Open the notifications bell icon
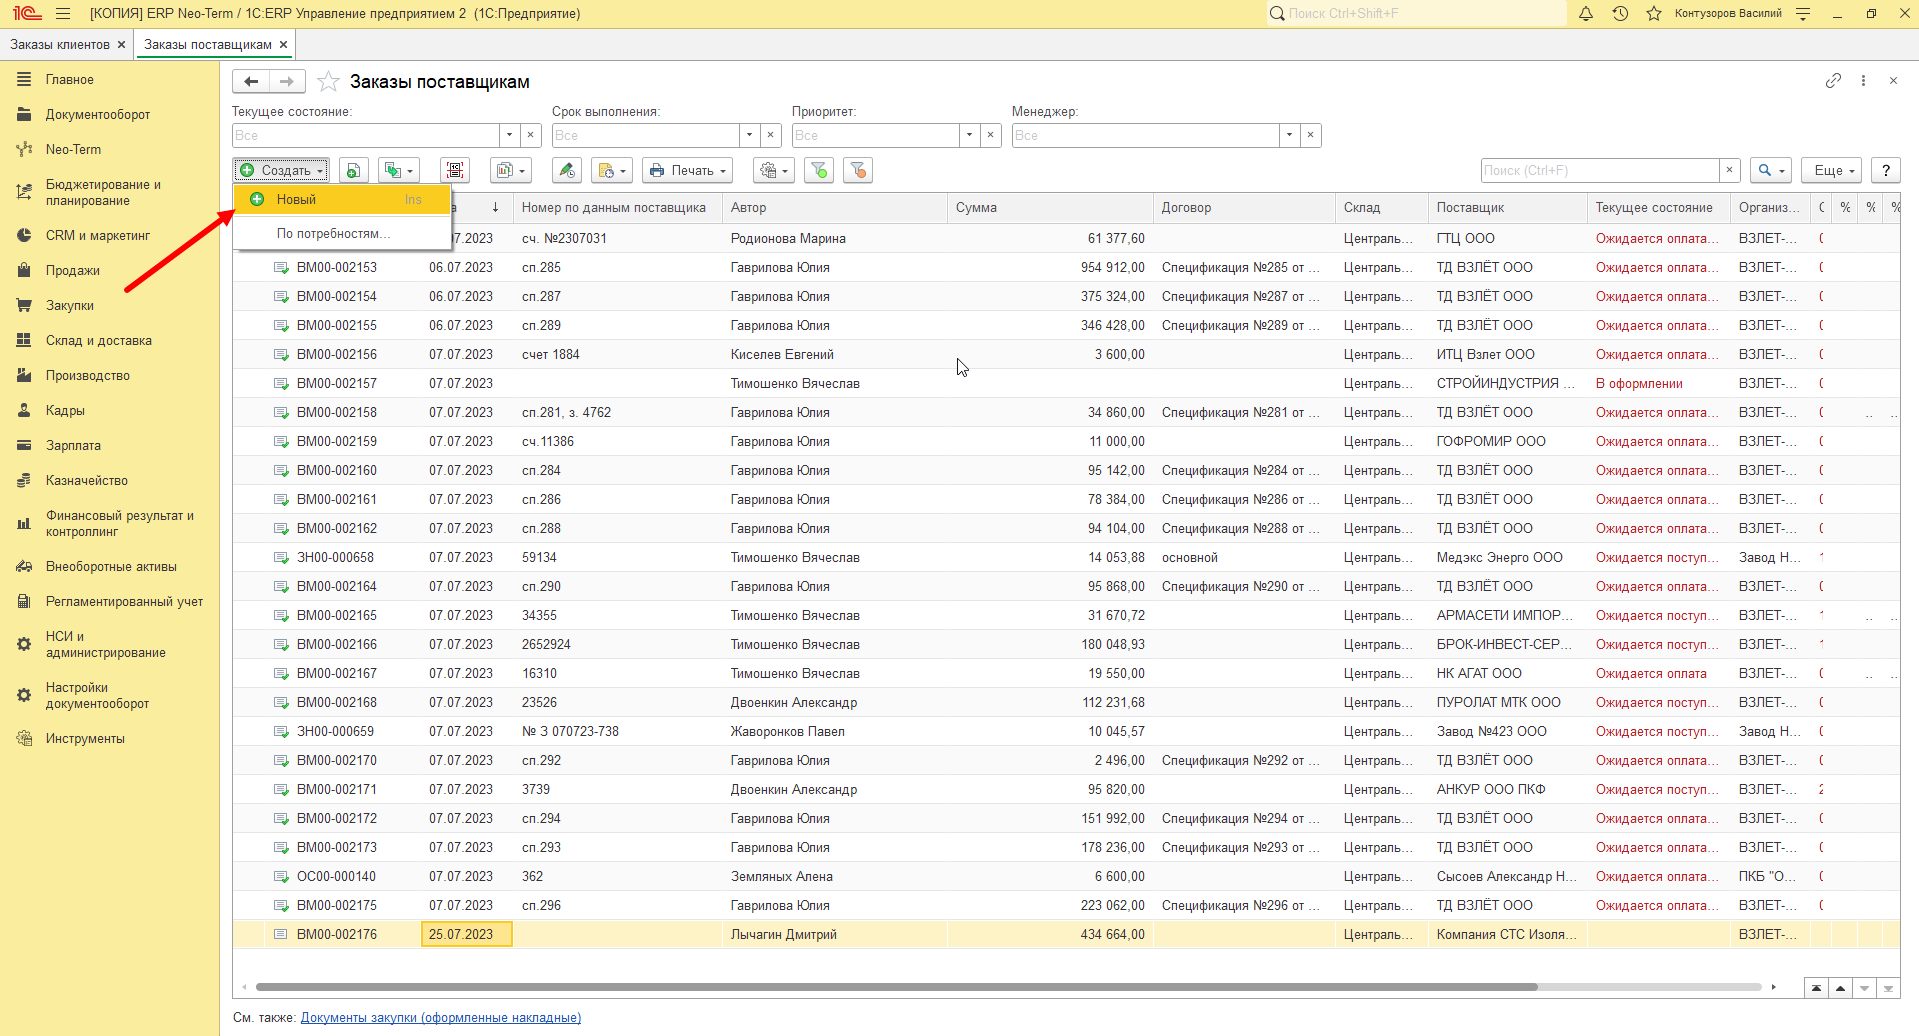Viewport: 1919px width, 1036px height. (1586, 14)
